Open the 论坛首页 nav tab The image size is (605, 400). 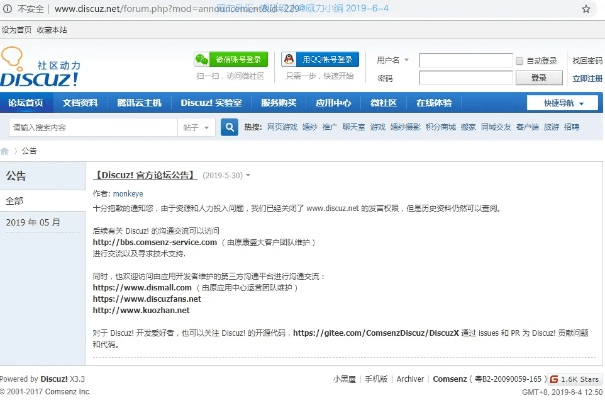(26, 103)
